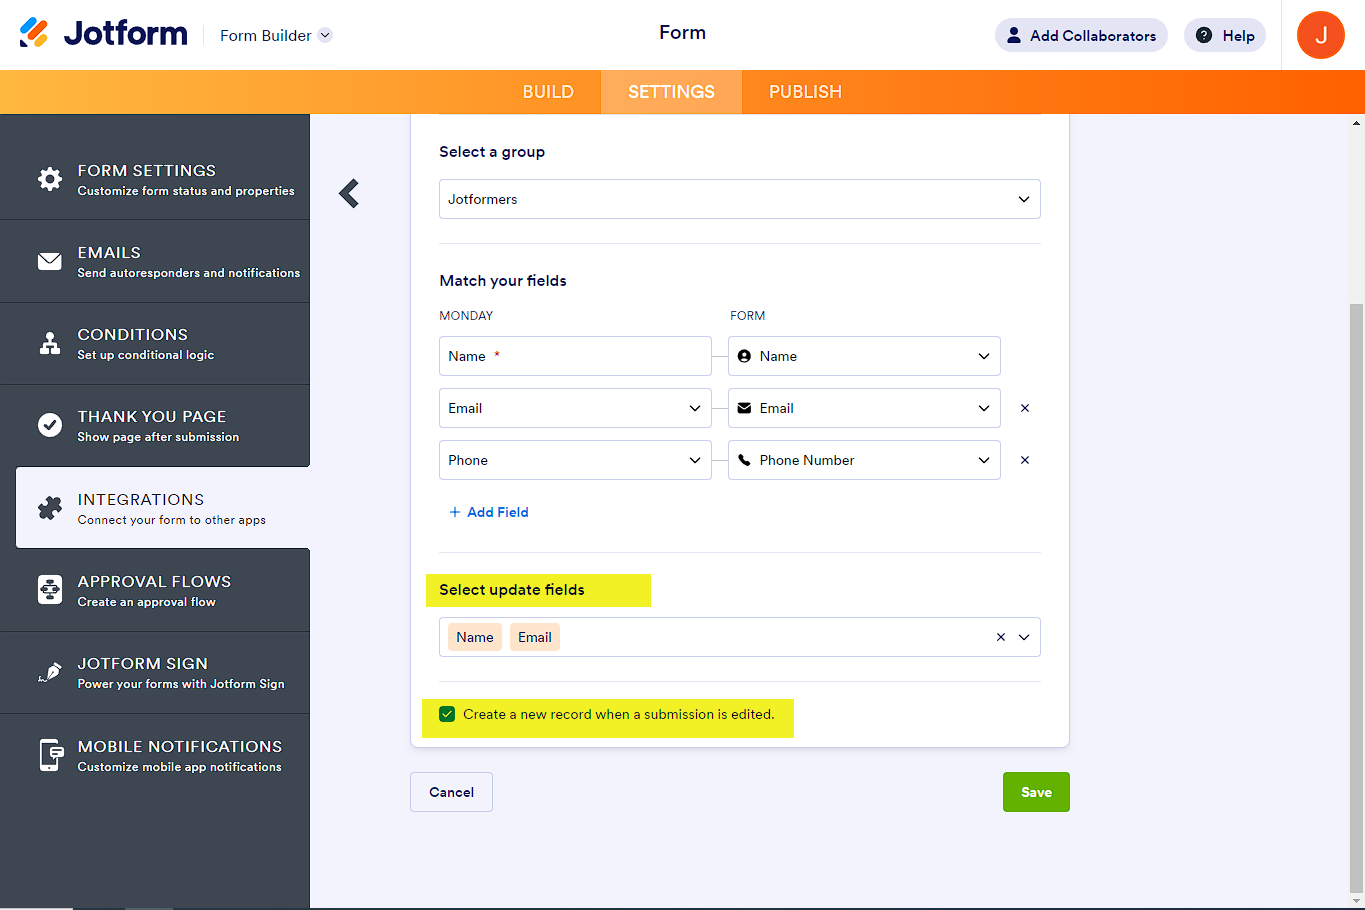Switch to the PUBLISH tab
This screenshot has height=910, width=1365.
pos(805,92)
